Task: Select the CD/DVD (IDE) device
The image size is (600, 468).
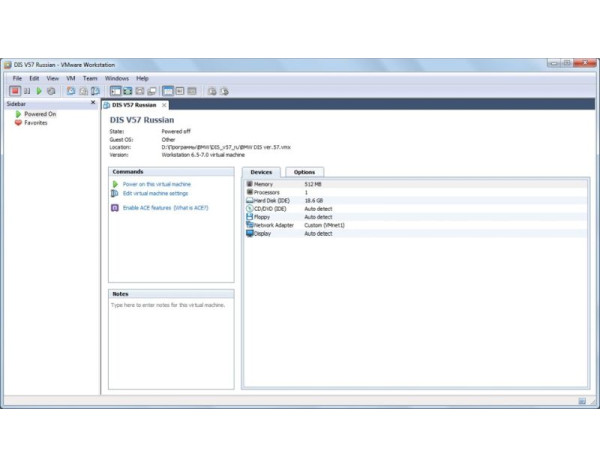Action: point(271,208)
